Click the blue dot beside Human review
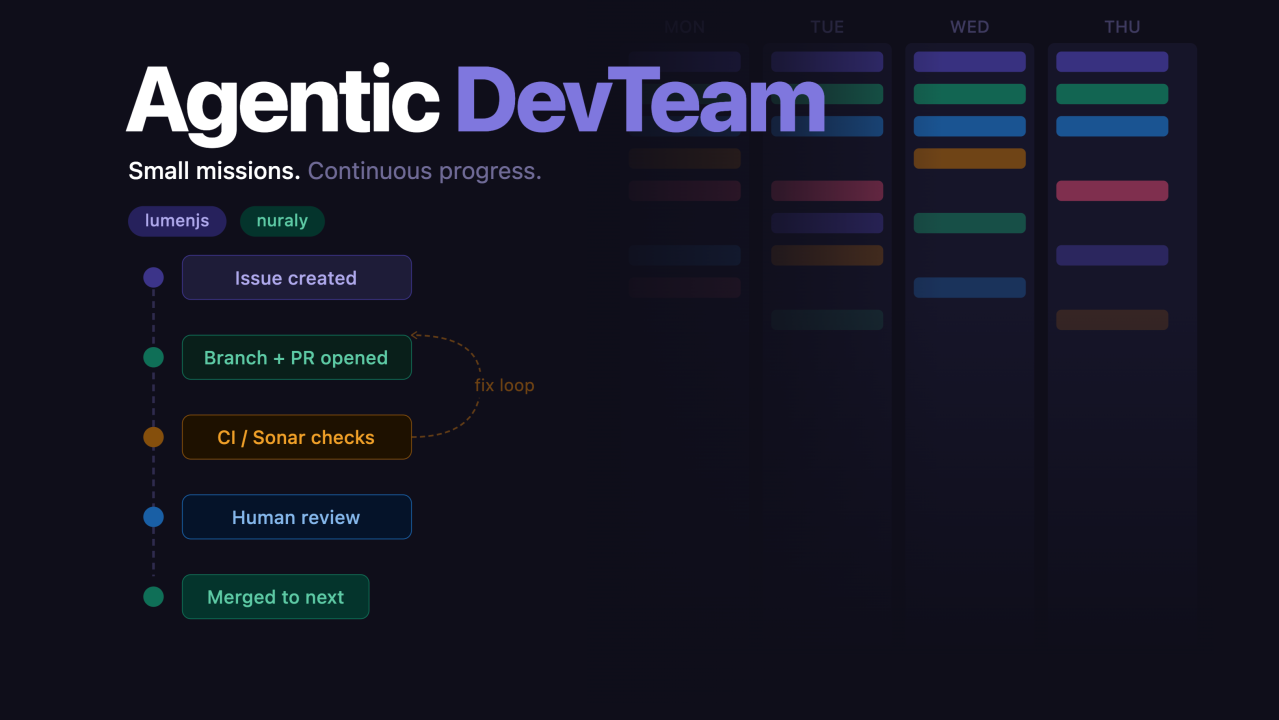Screen dimensions: 1279x720 153,517
